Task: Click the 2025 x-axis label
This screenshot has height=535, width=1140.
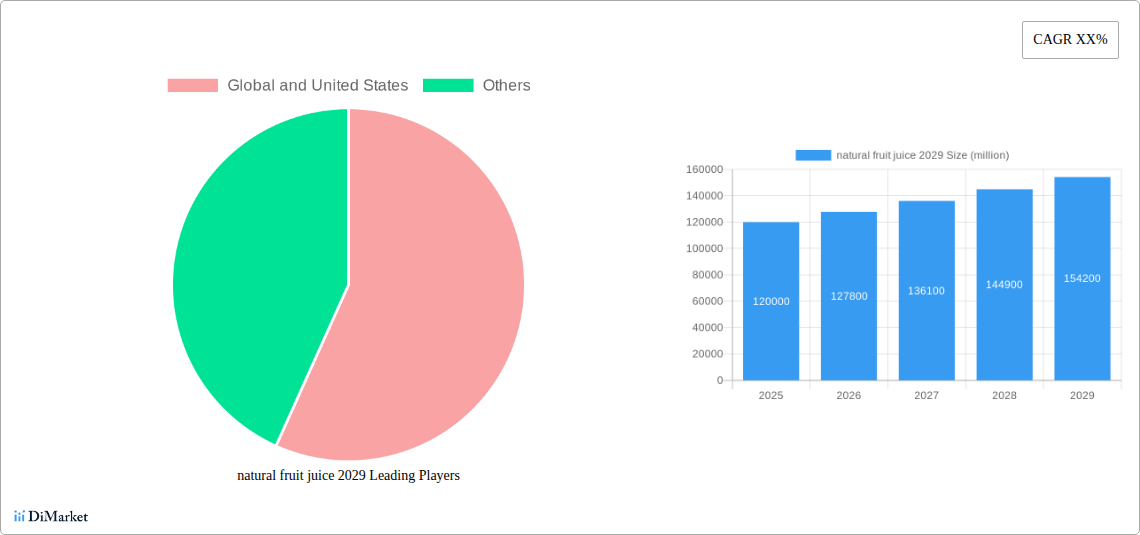Action: tap(771, 396)
